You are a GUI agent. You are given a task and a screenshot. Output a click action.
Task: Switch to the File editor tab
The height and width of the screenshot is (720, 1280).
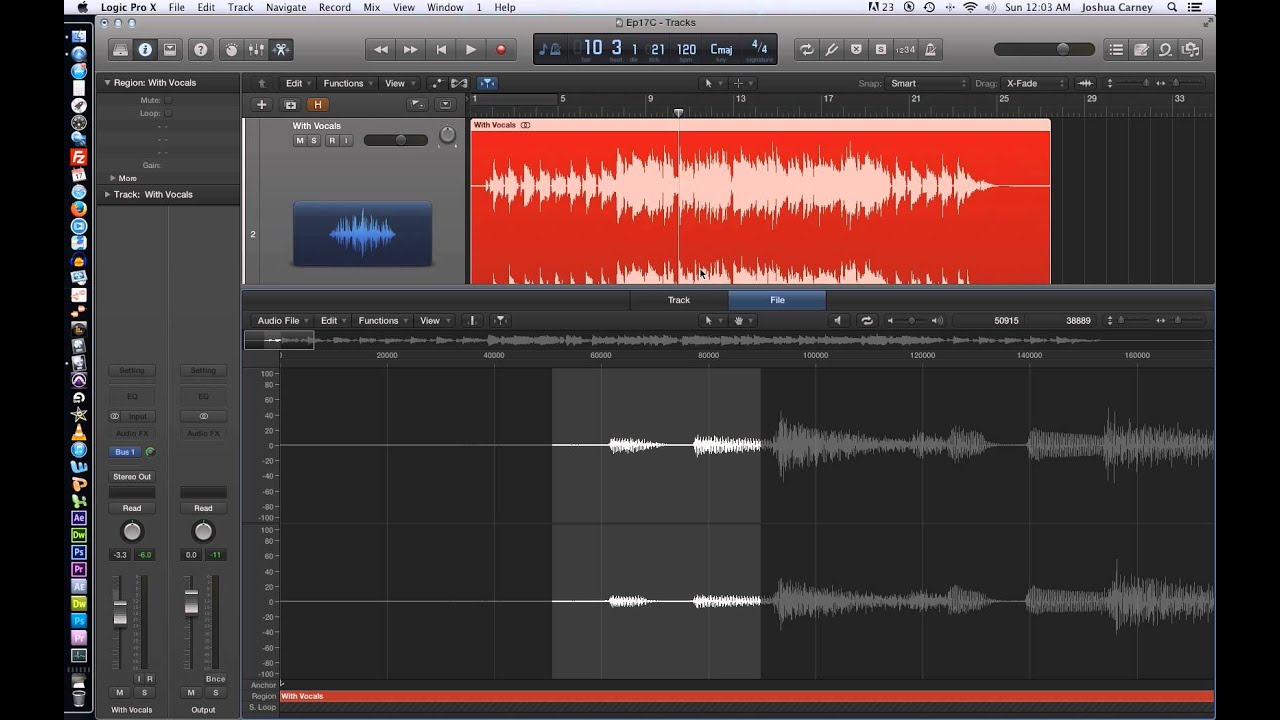[x=777, y=300]
